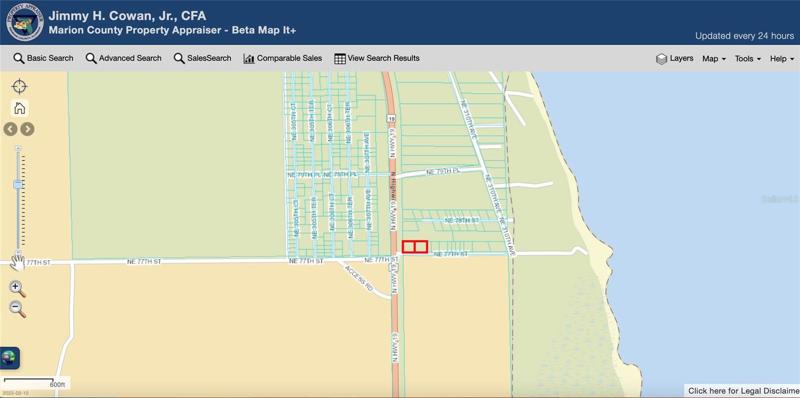Open Comparable Sales

[x=283, y=58]
